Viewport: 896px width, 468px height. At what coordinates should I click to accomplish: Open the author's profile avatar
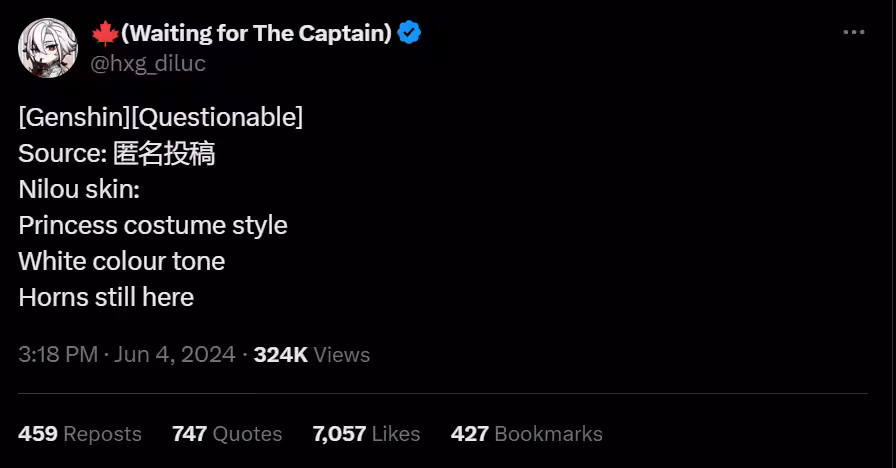[48, 47]
